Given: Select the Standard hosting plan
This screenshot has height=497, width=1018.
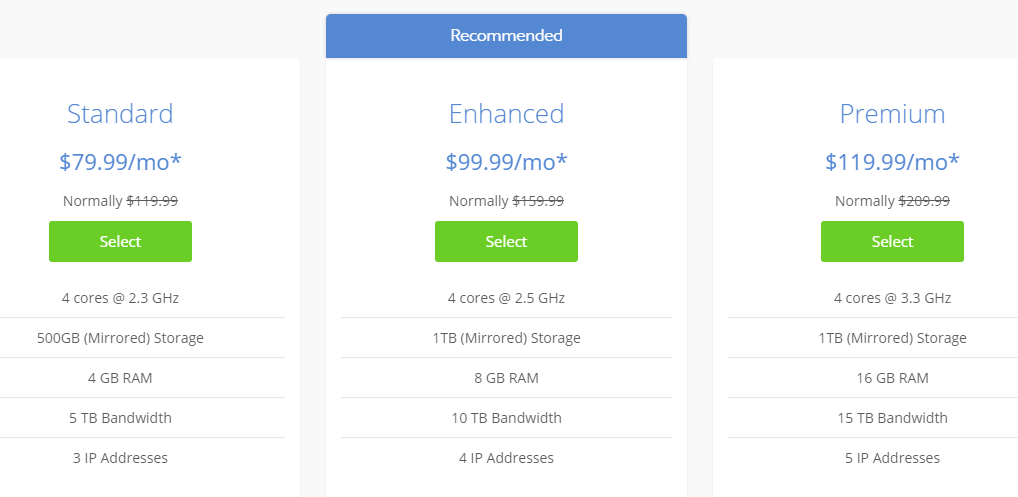Looking at the screenshot, I should (x=120, y=241).
